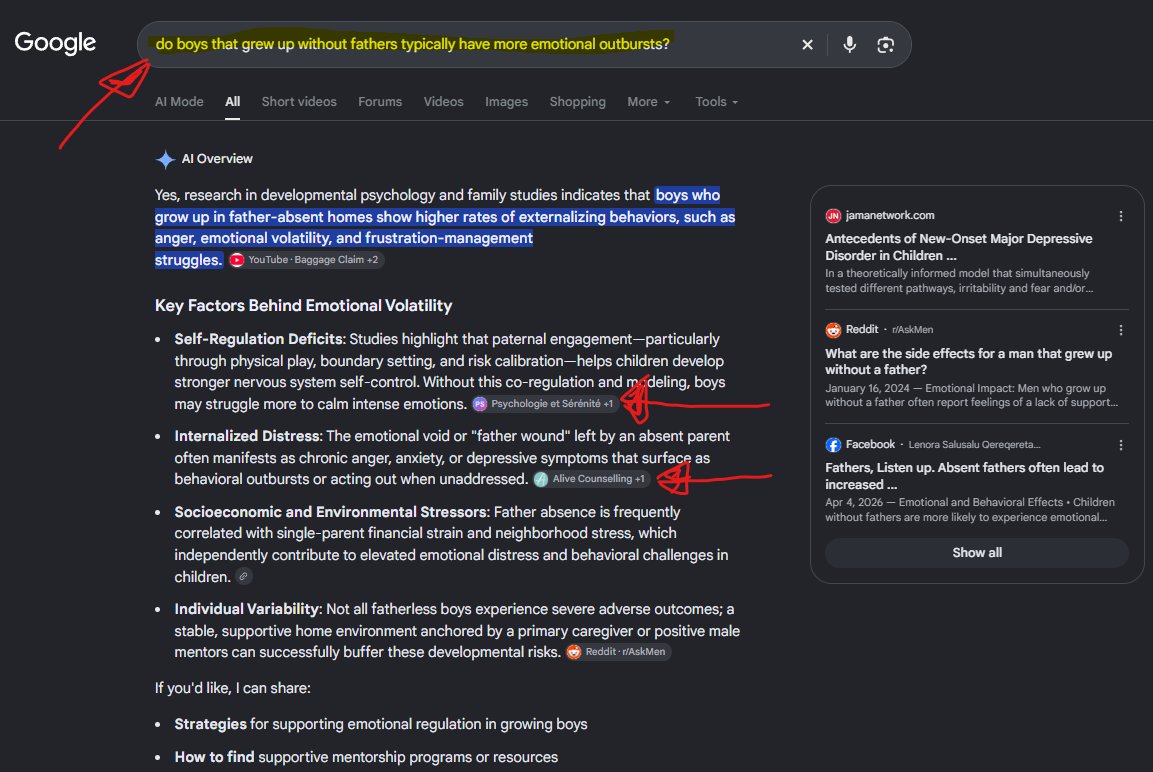Switch to AI Mode tab

179,101
